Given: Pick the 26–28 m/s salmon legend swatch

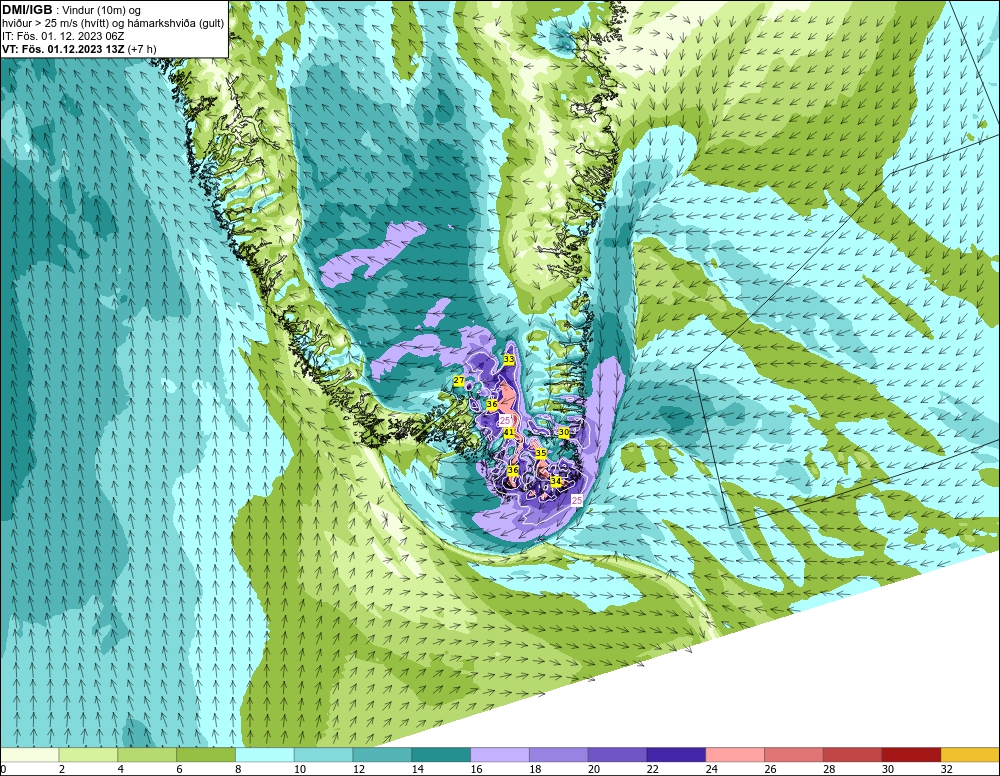Looking at the screenshot, I should pos(793,755).
